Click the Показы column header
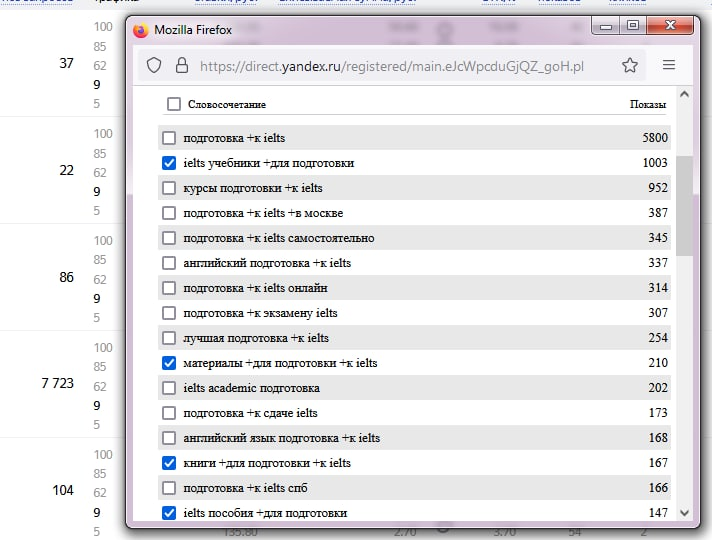The image size is (712, 540). pyautogui.click(x=648, y=104)
